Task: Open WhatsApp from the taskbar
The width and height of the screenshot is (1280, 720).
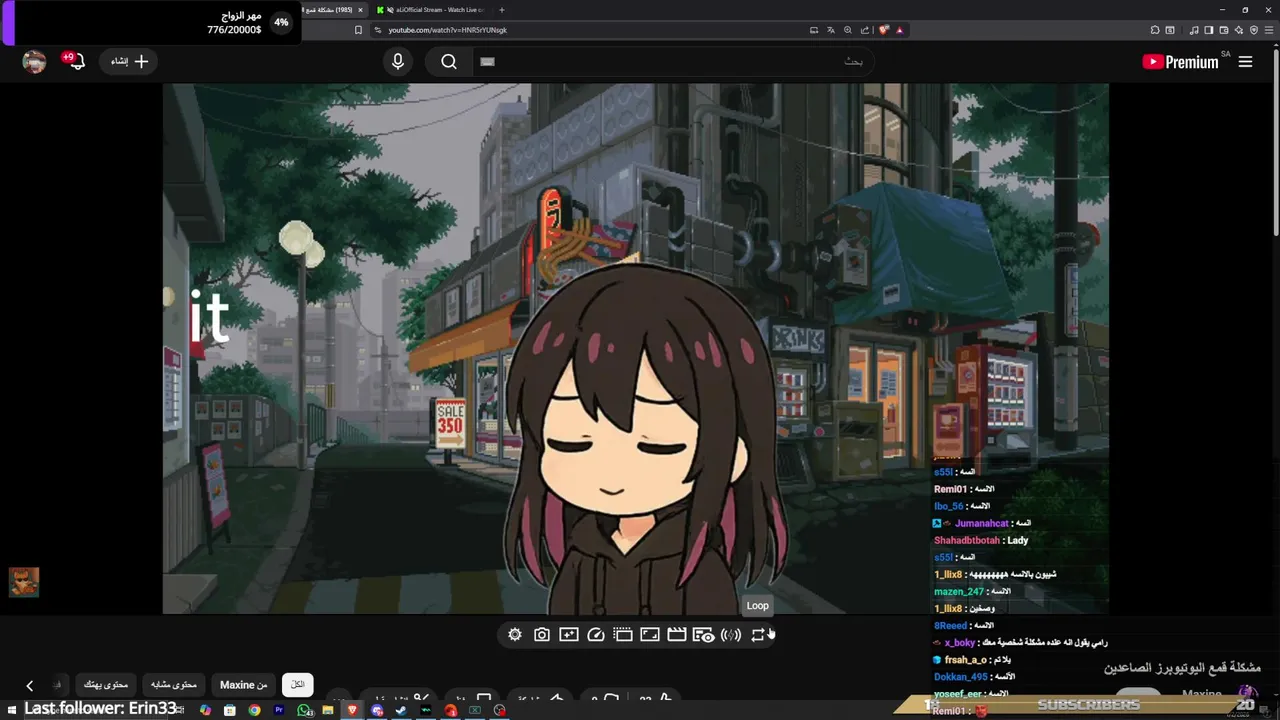Action: click(x=304, y=710)
